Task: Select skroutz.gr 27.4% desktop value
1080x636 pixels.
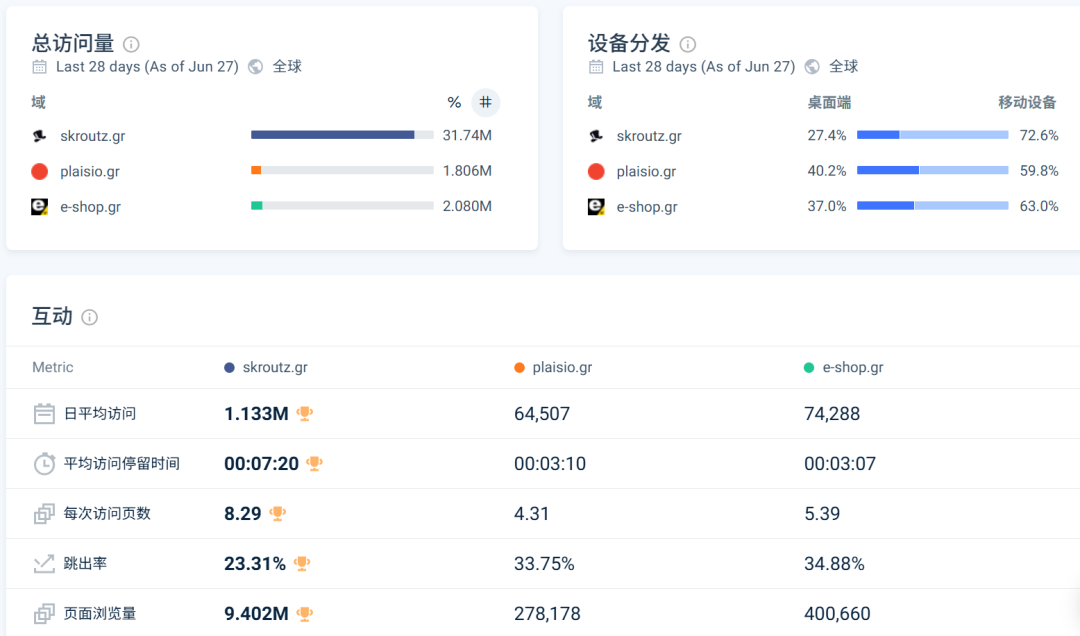Action: pyautogui.click(x=827, y=135)
